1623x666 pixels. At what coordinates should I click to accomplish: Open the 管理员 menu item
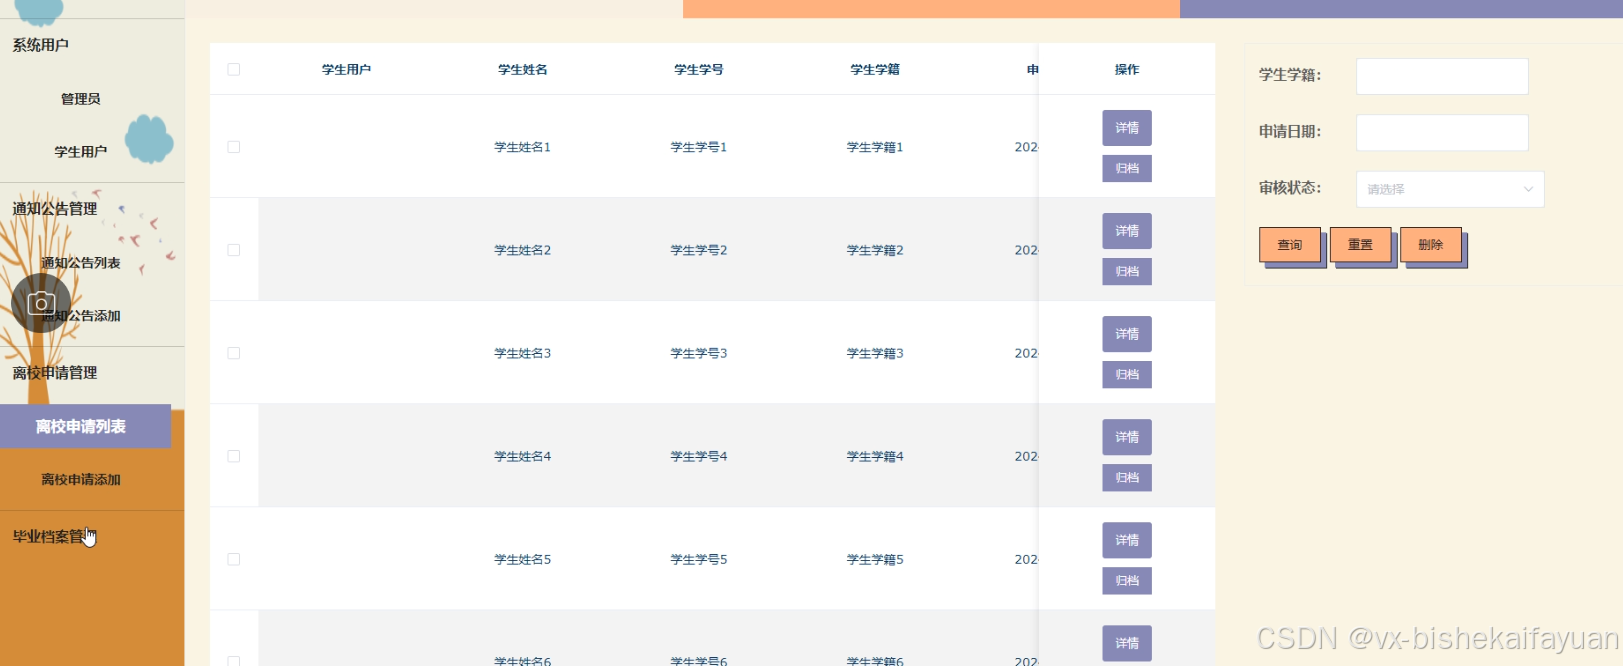click(81, 99)
